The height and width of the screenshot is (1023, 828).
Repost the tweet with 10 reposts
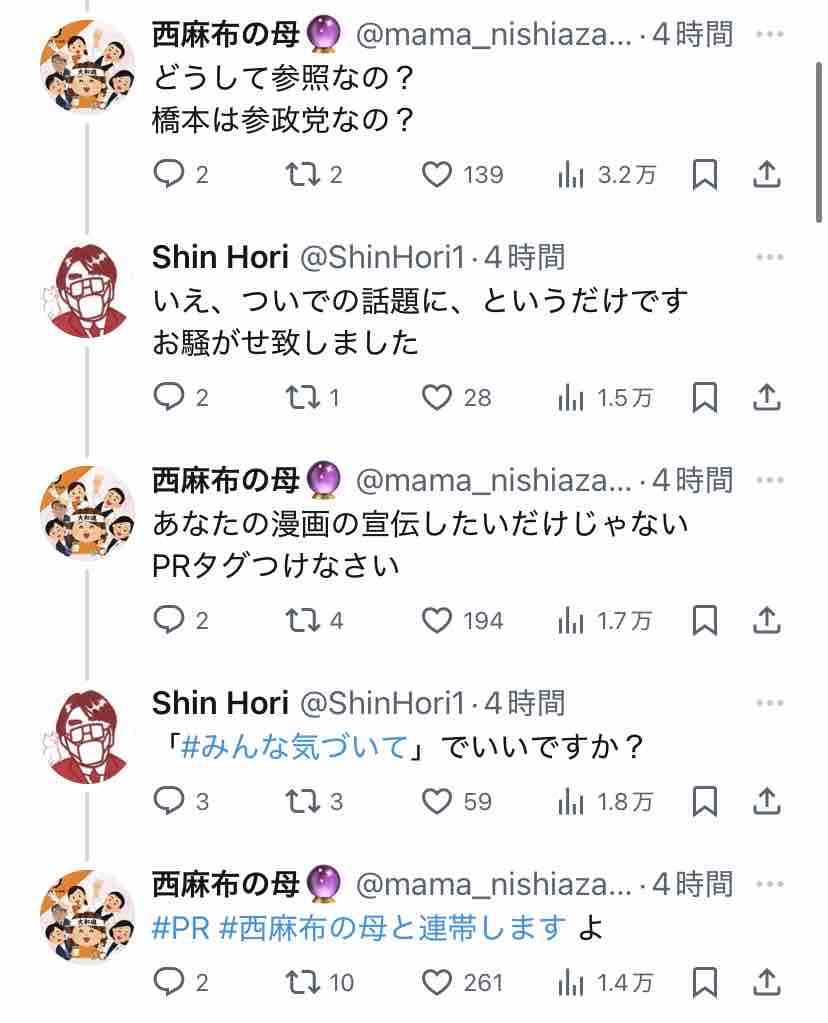(x=303, y=982)
